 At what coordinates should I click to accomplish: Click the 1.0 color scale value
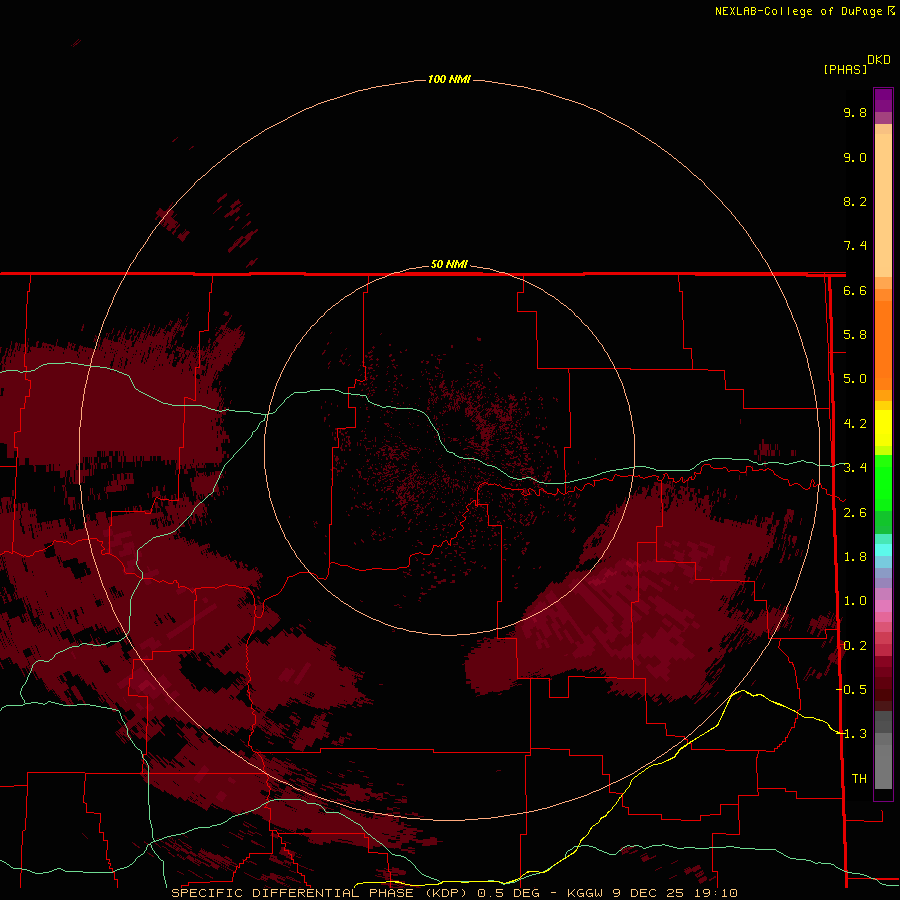click(855, 601)
